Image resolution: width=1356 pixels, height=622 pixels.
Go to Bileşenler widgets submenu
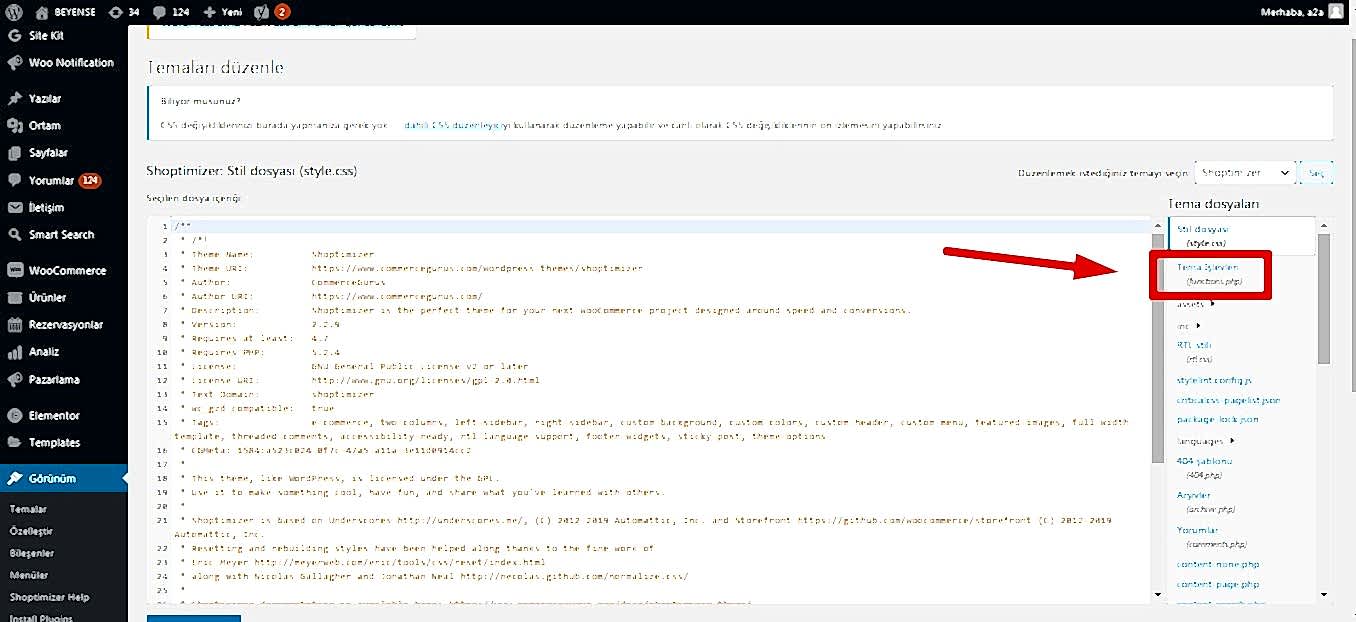pyautogui.click(x=32, y=553)
